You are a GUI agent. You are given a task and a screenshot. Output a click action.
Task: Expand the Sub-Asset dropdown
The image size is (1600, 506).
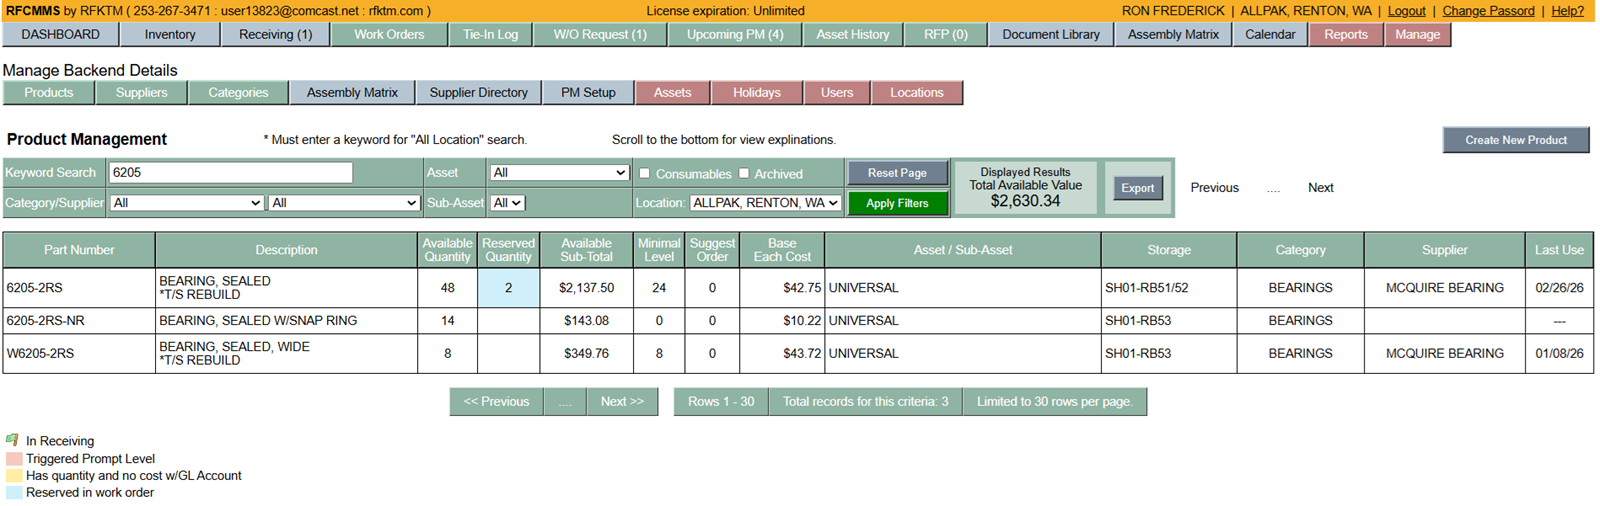coord(507,203)
